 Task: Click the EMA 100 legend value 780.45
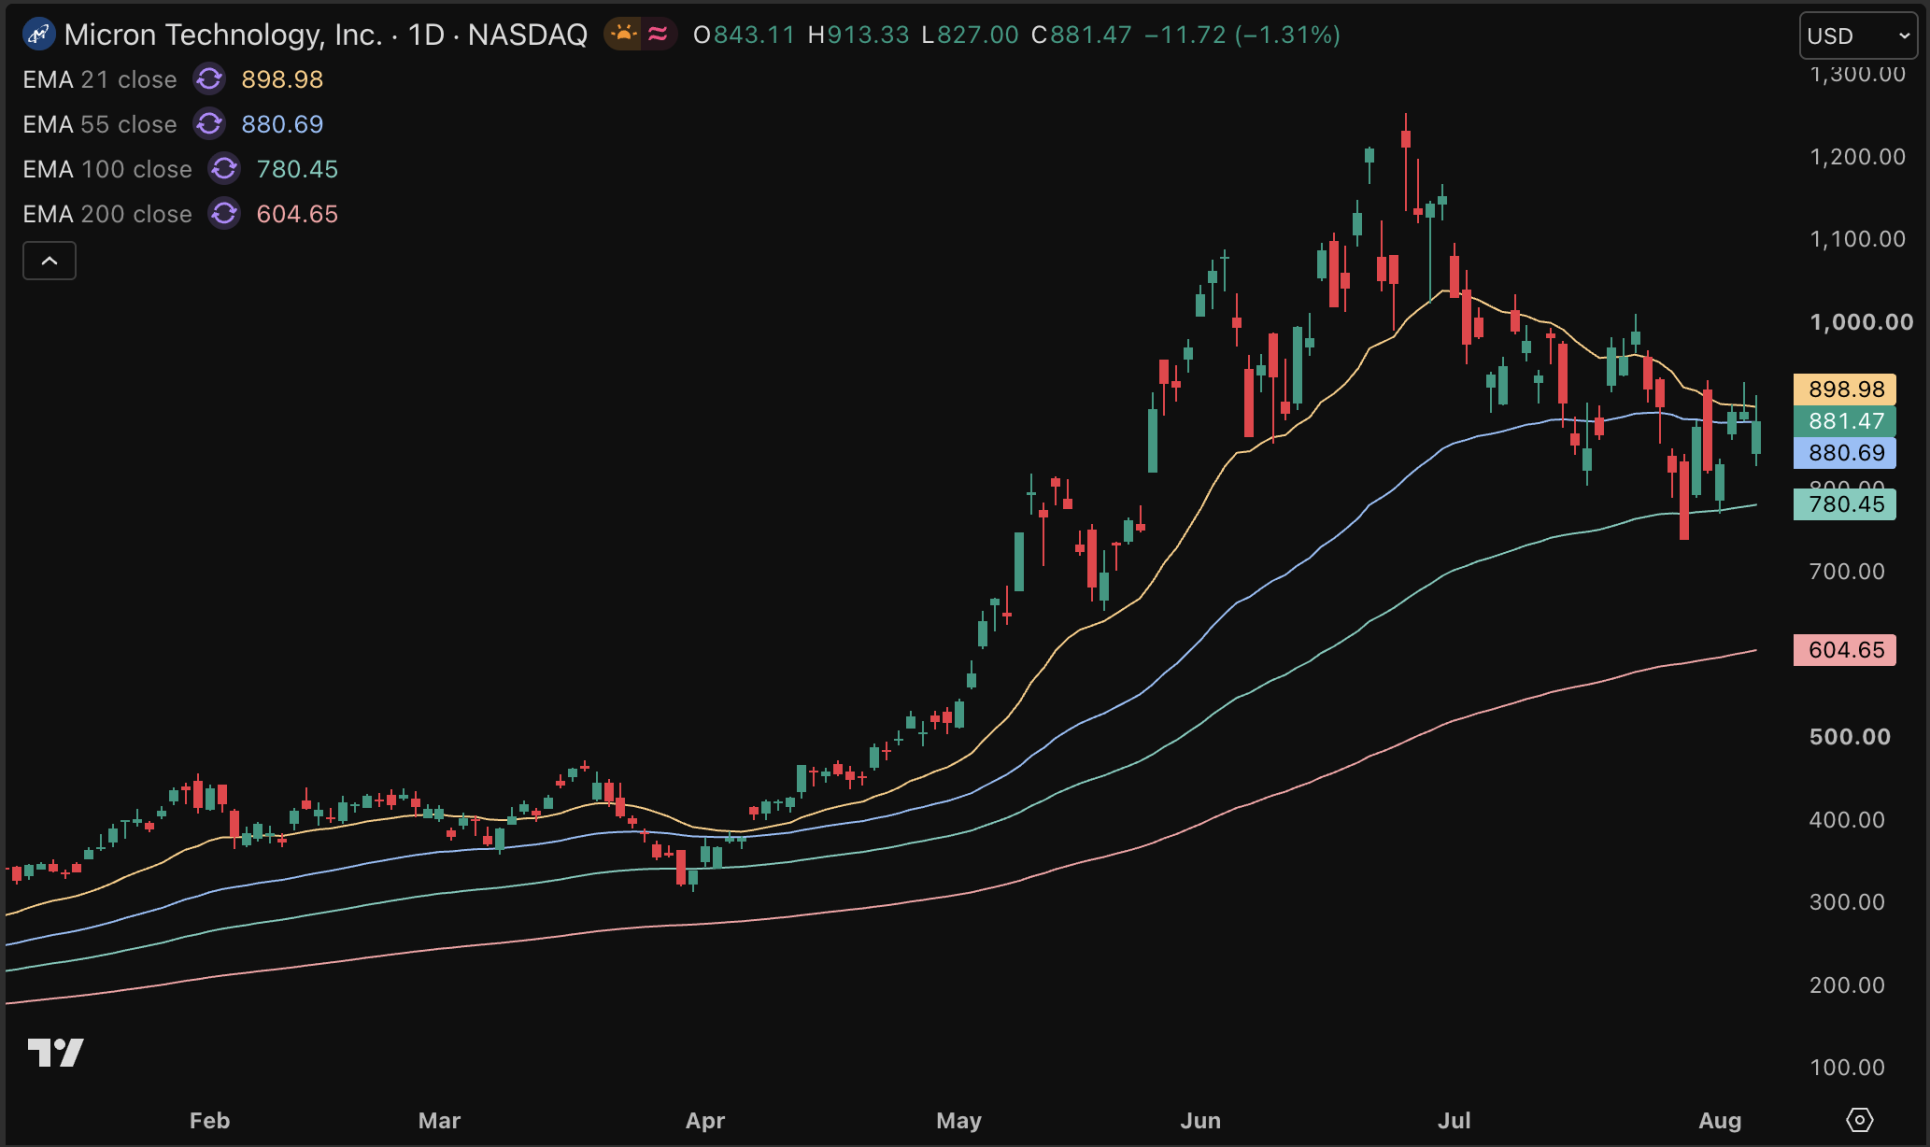pyautogui.click(x=297, y=169)
